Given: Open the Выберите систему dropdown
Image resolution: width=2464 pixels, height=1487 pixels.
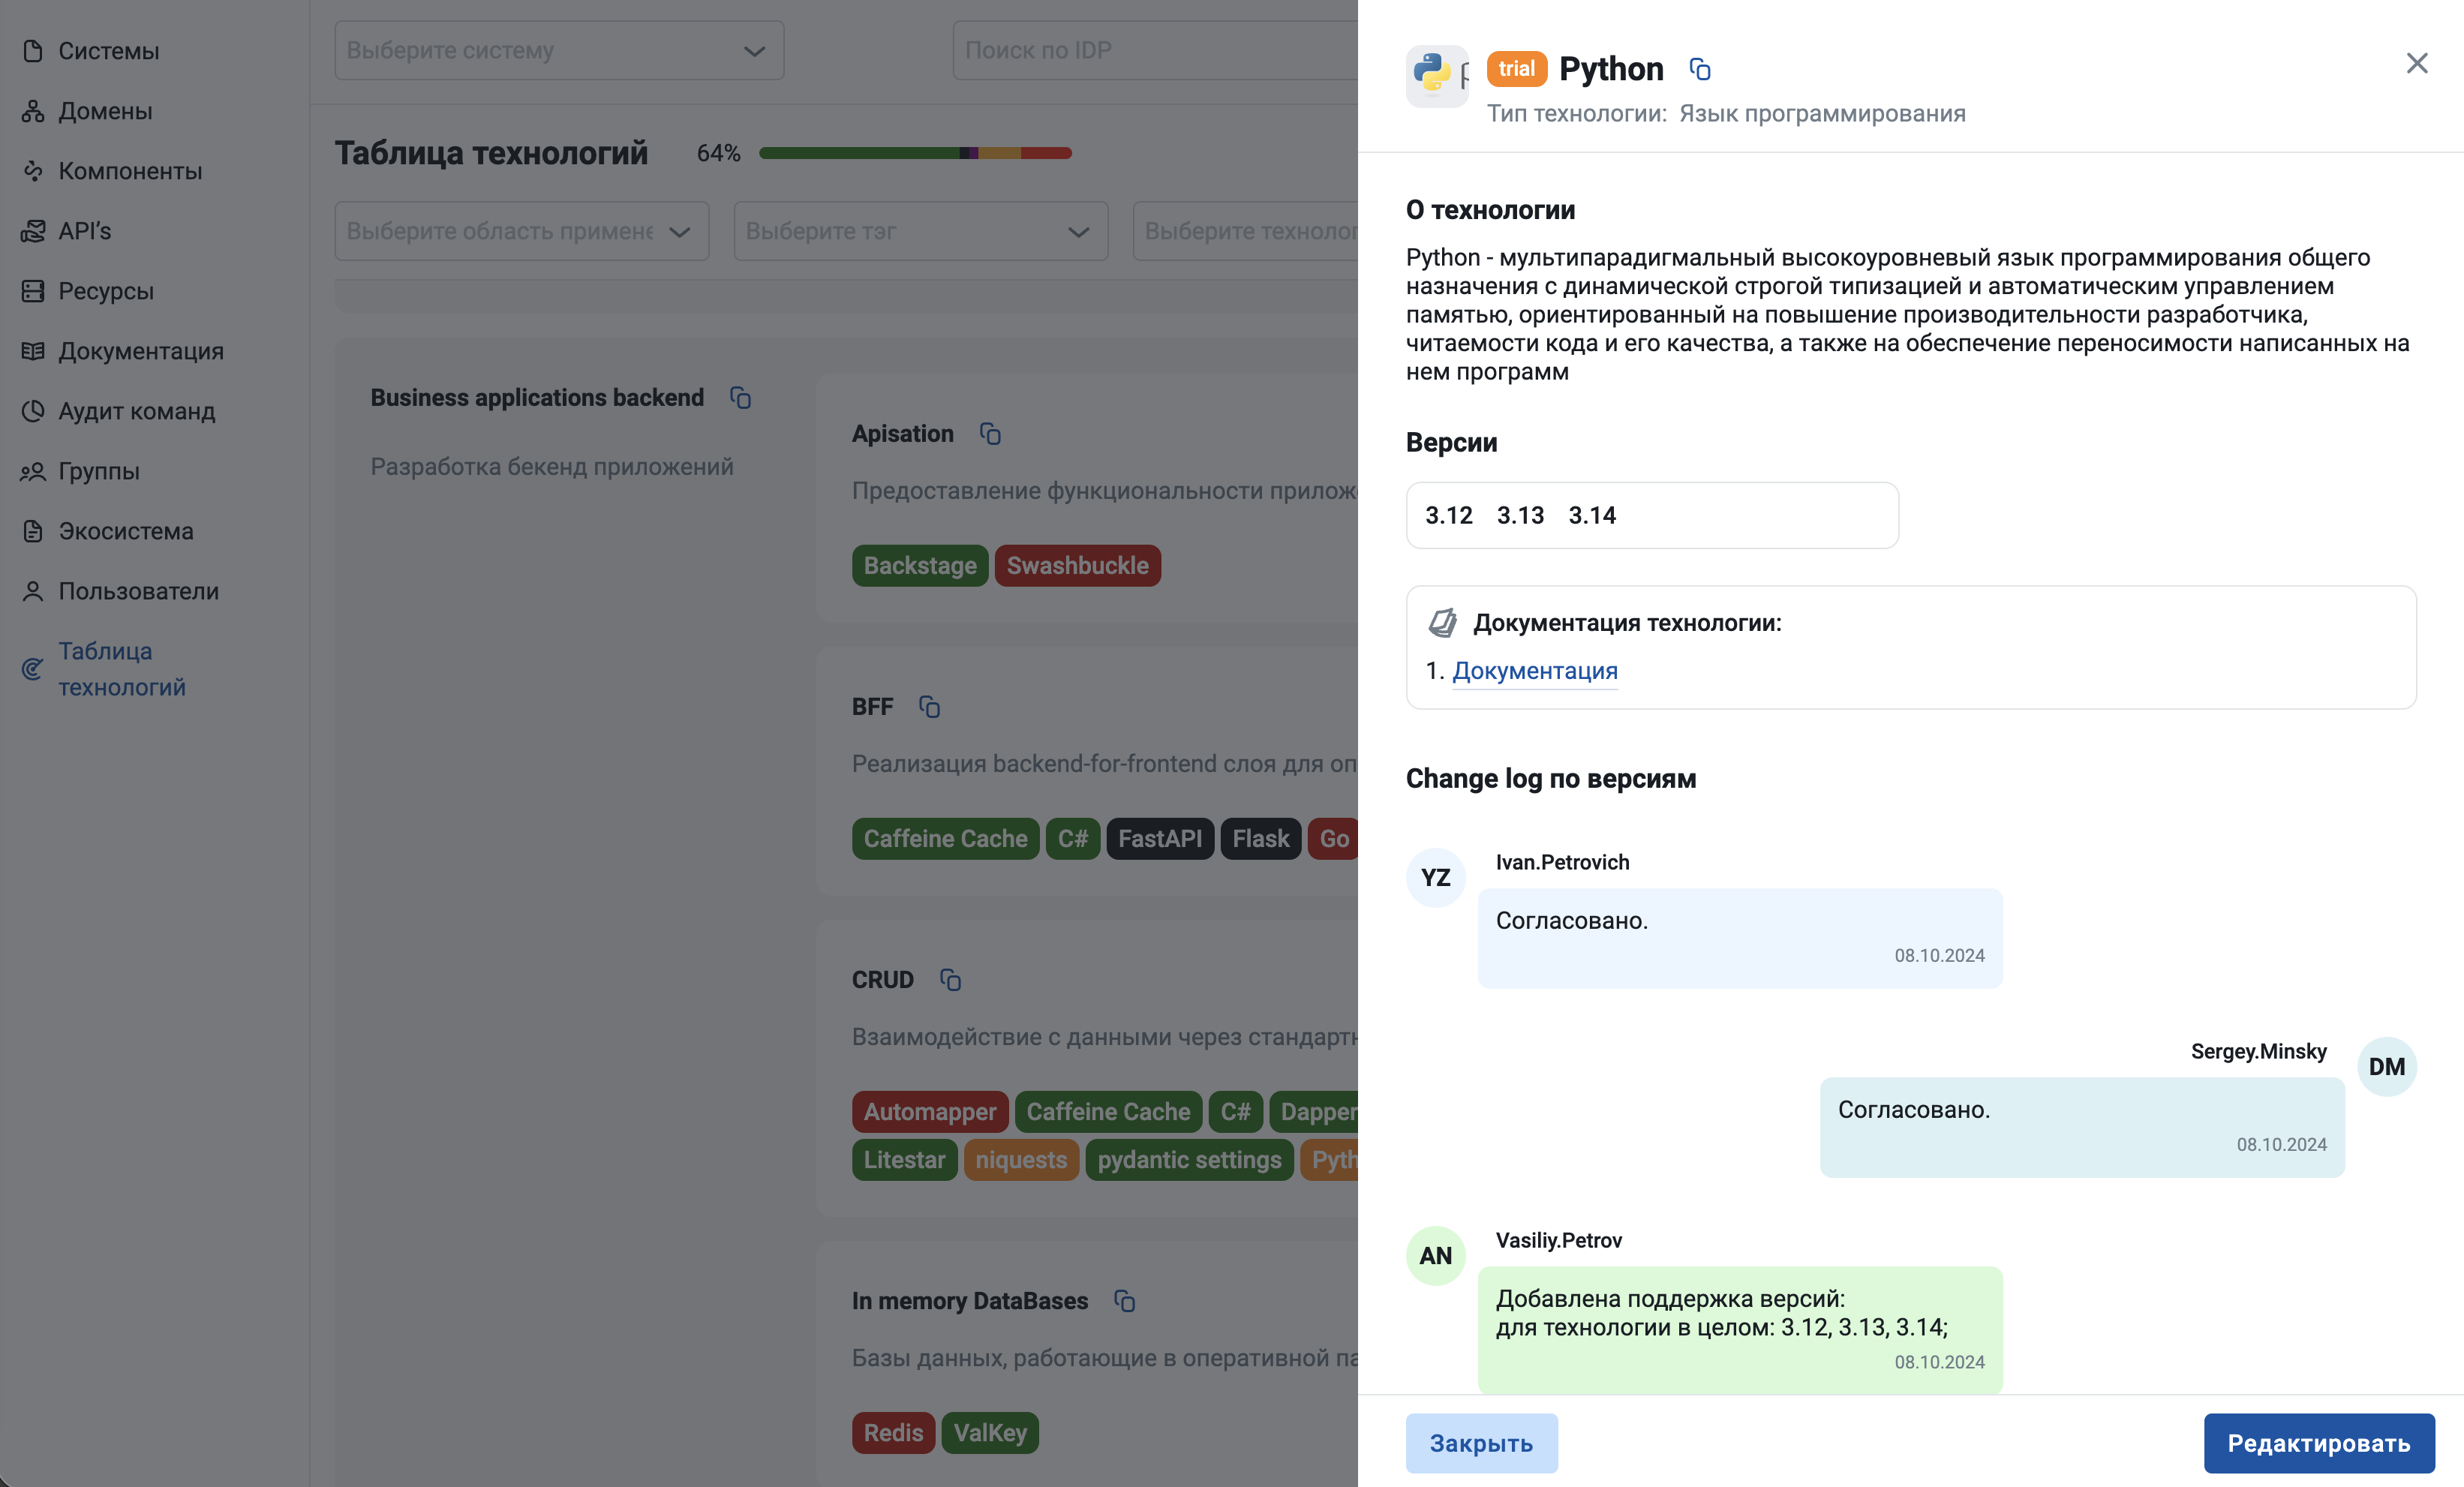Looking at the screenshot, I should coord(558,50).
